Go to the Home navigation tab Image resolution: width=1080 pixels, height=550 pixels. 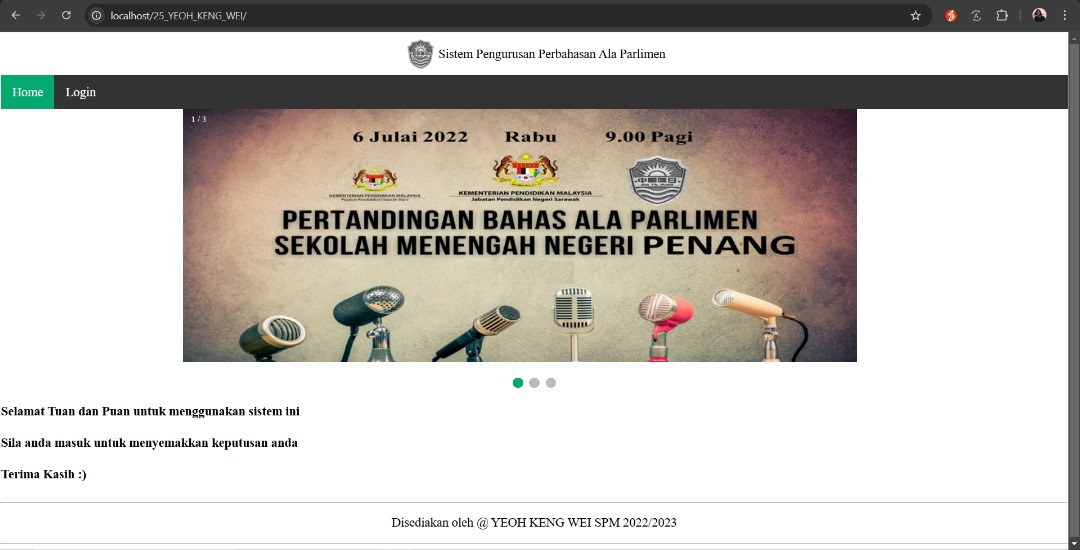point(28,92)
